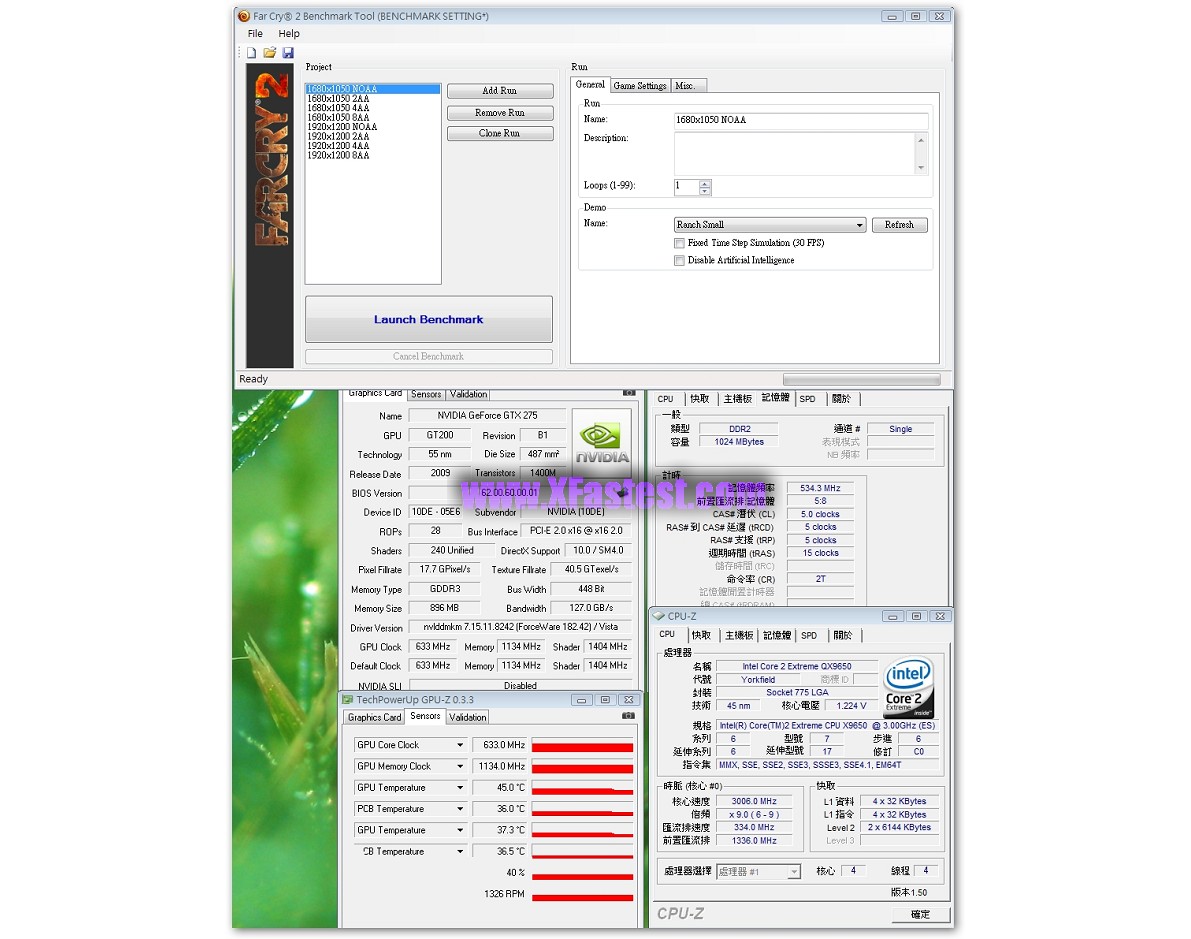This screenshot has height=939, width=1191.
Task: Expand the PCB Temperature sensor dropdown
Action: 461,809
